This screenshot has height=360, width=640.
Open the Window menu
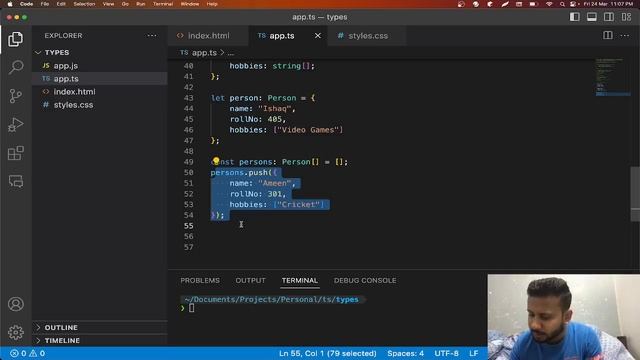click(x=190, y=4)
